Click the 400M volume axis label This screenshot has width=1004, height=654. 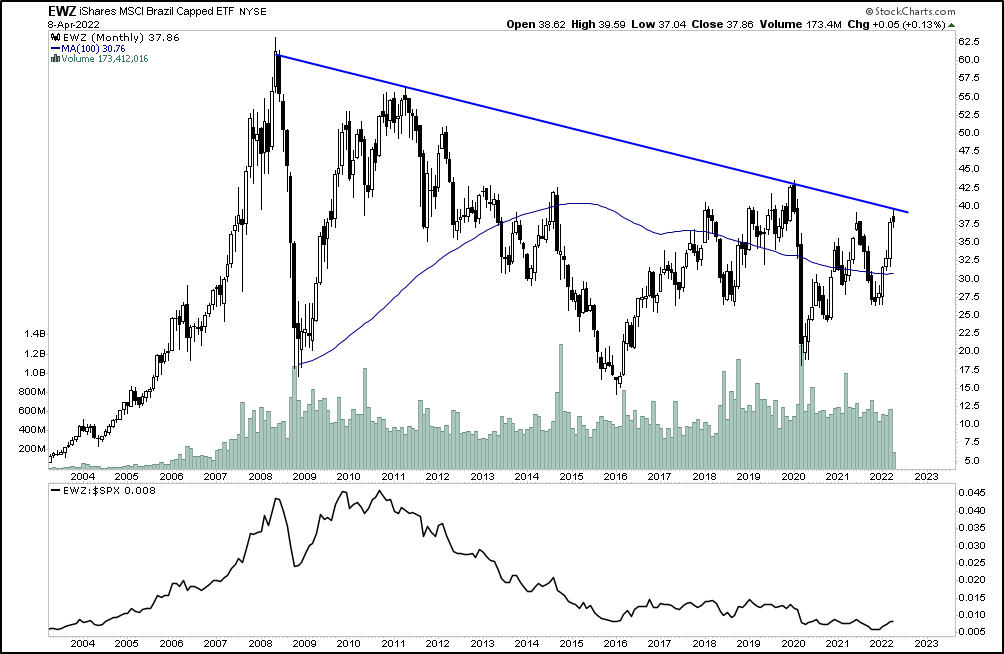pyautogui.click(x=32, y=430)
